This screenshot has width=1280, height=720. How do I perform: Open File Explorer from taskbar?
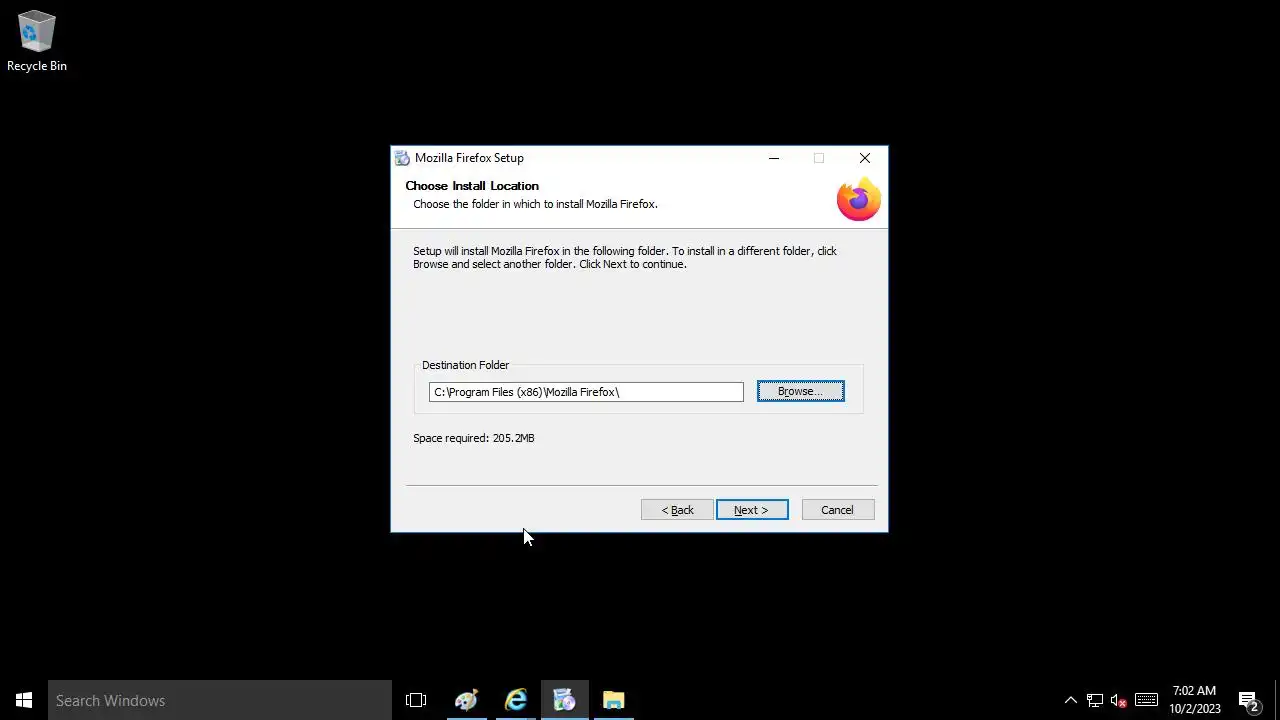coord(613,700)
